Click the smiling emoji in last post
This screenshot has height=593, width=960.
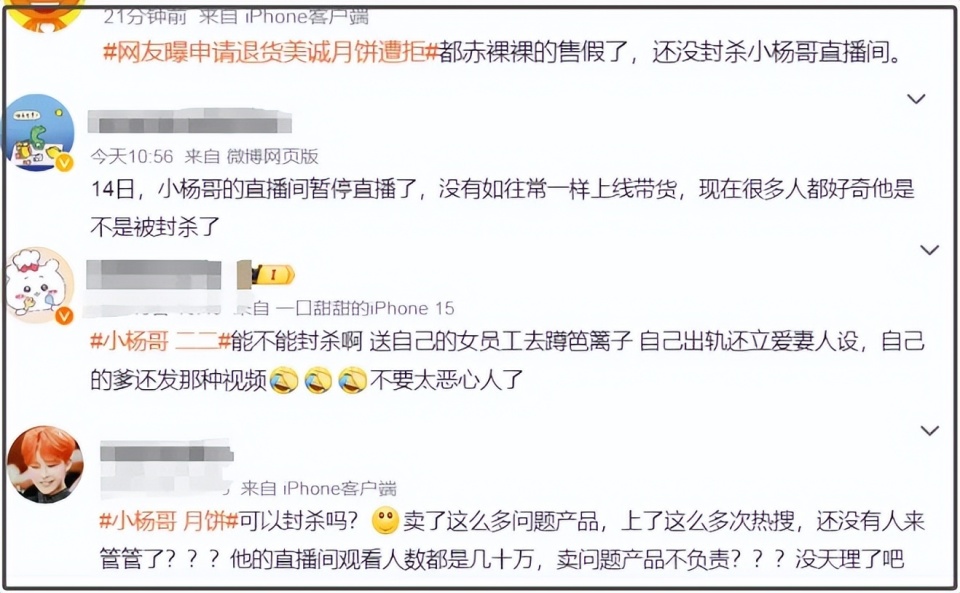pos(385,521)
